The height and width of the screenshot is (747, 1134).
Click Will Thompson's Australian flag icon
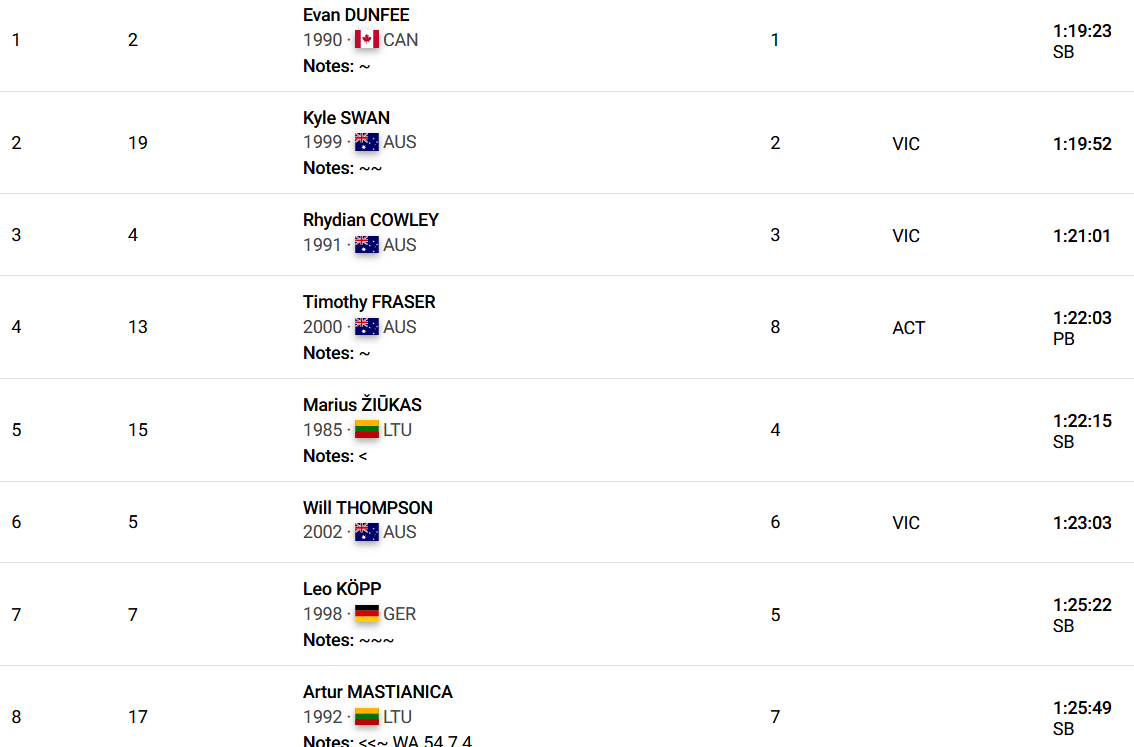367,532
